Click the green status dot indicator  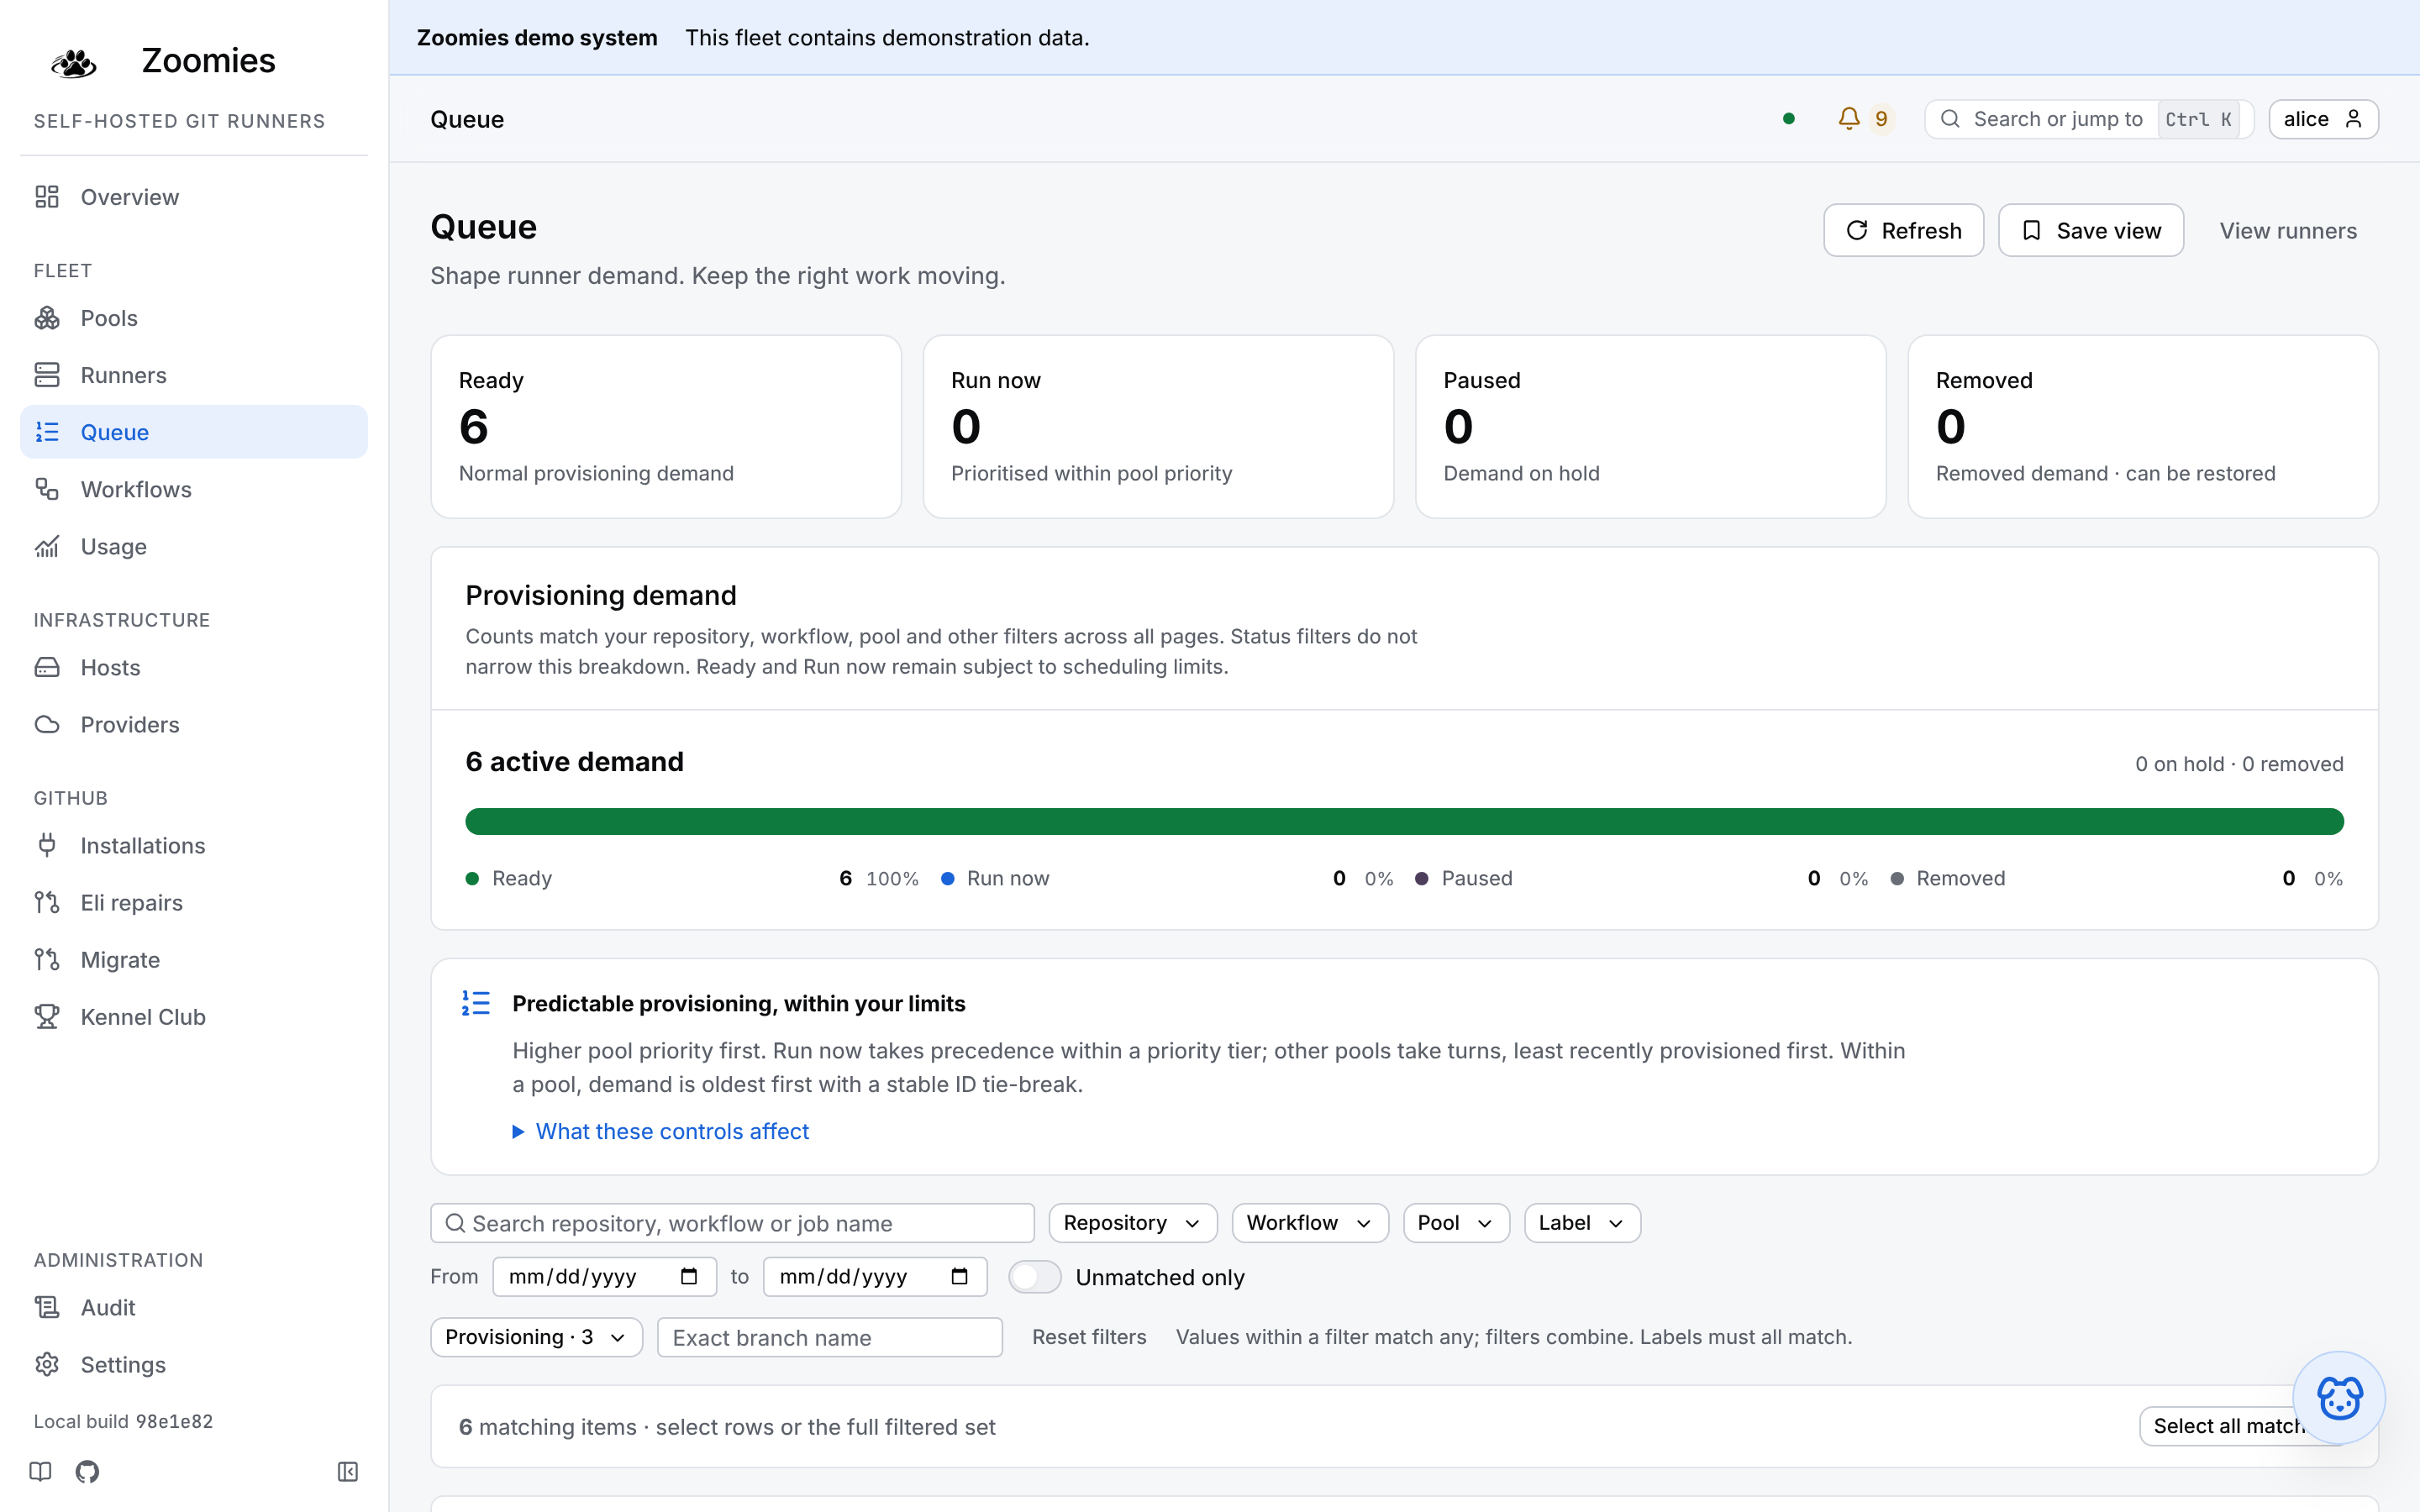(x=1789, y=119)
